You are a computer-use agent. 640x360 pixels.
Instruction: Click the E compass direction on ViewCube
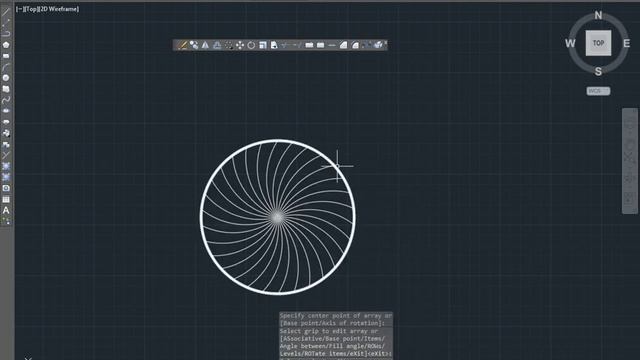coord(627,43)
